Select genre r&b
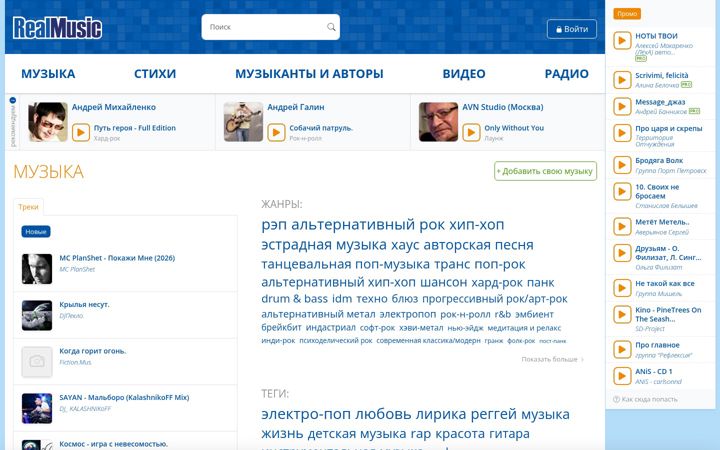The height and width of the screenshot is (450, 720). tap(503, 314)
